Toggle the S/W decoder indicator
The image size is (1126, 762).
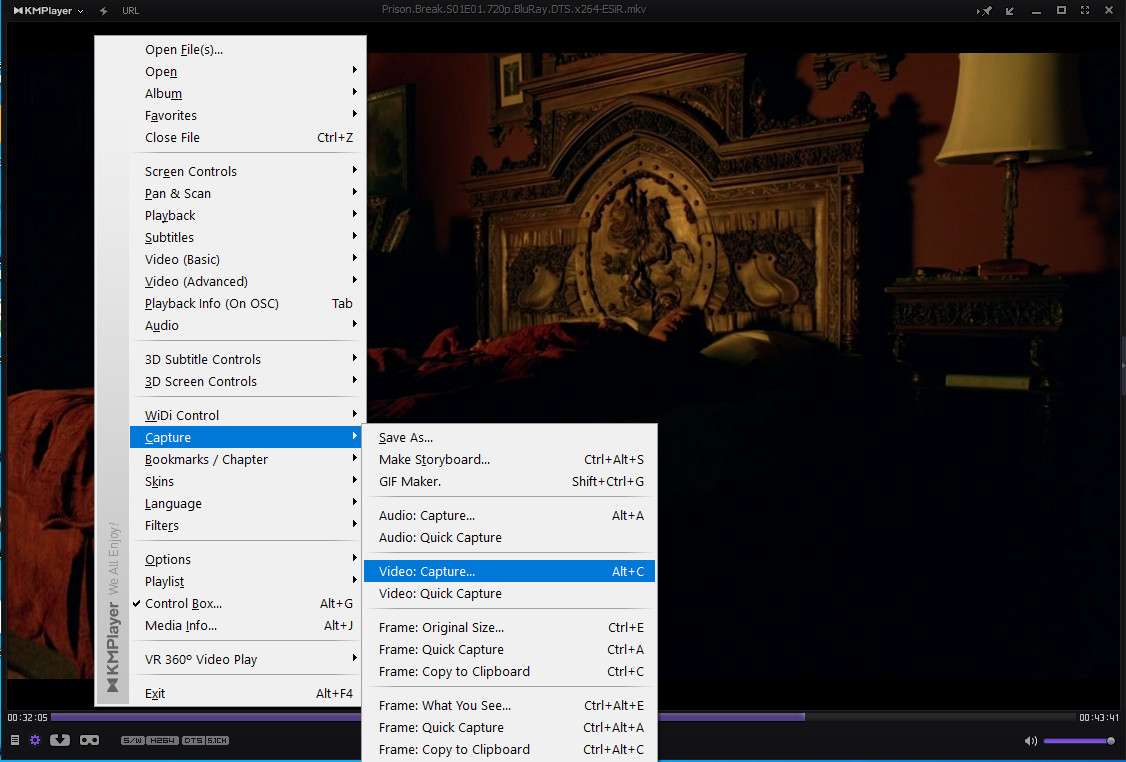point(132,741)
